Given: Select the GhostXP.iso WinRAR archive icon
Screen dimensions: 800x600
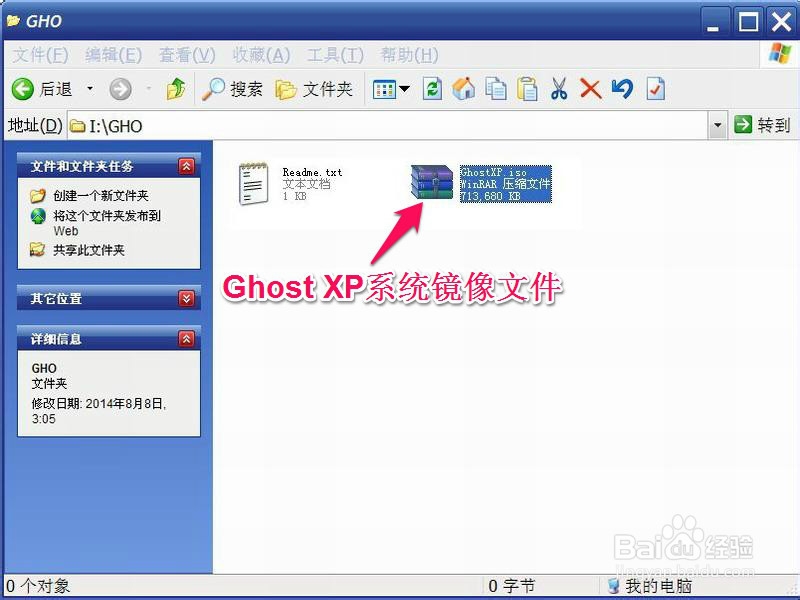Looking at the screenshot, I should pos(432,182).
